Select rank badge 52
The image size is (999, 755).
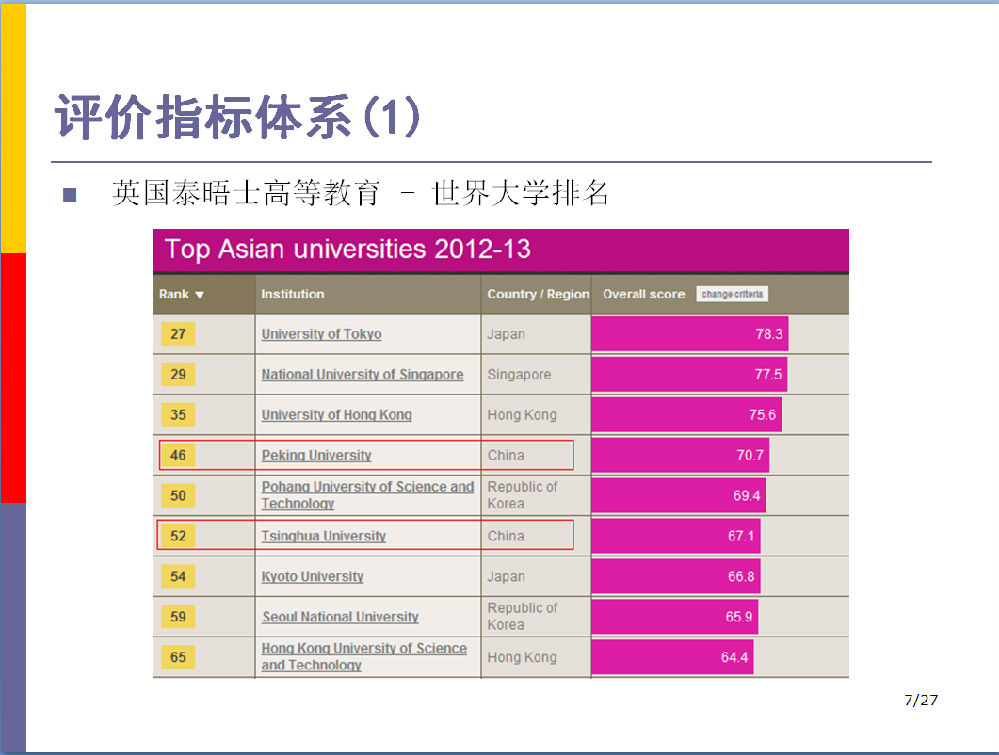pyautogui.click(x=178, y=536)
